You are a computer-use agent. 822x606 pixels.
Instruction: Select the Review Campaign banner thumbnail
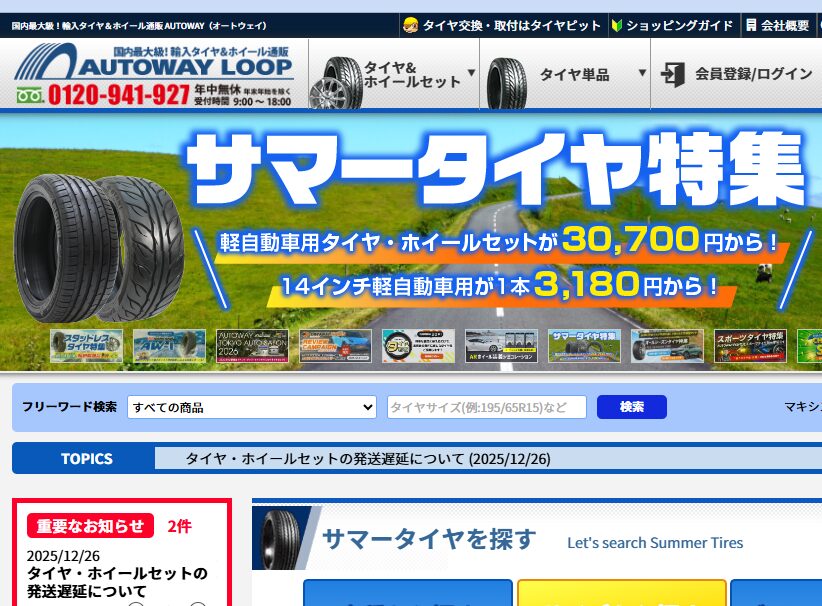point(335,346)
